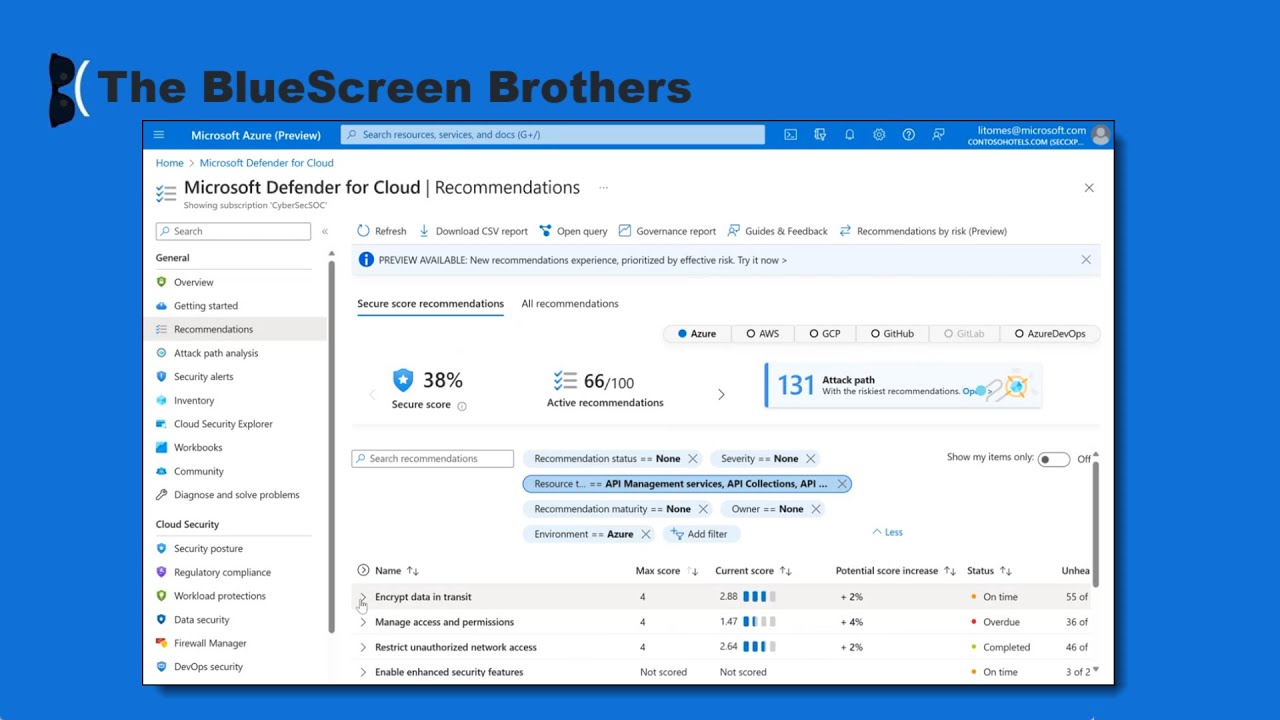
Task: Click the user account avatar
Action: [1101, 135]
